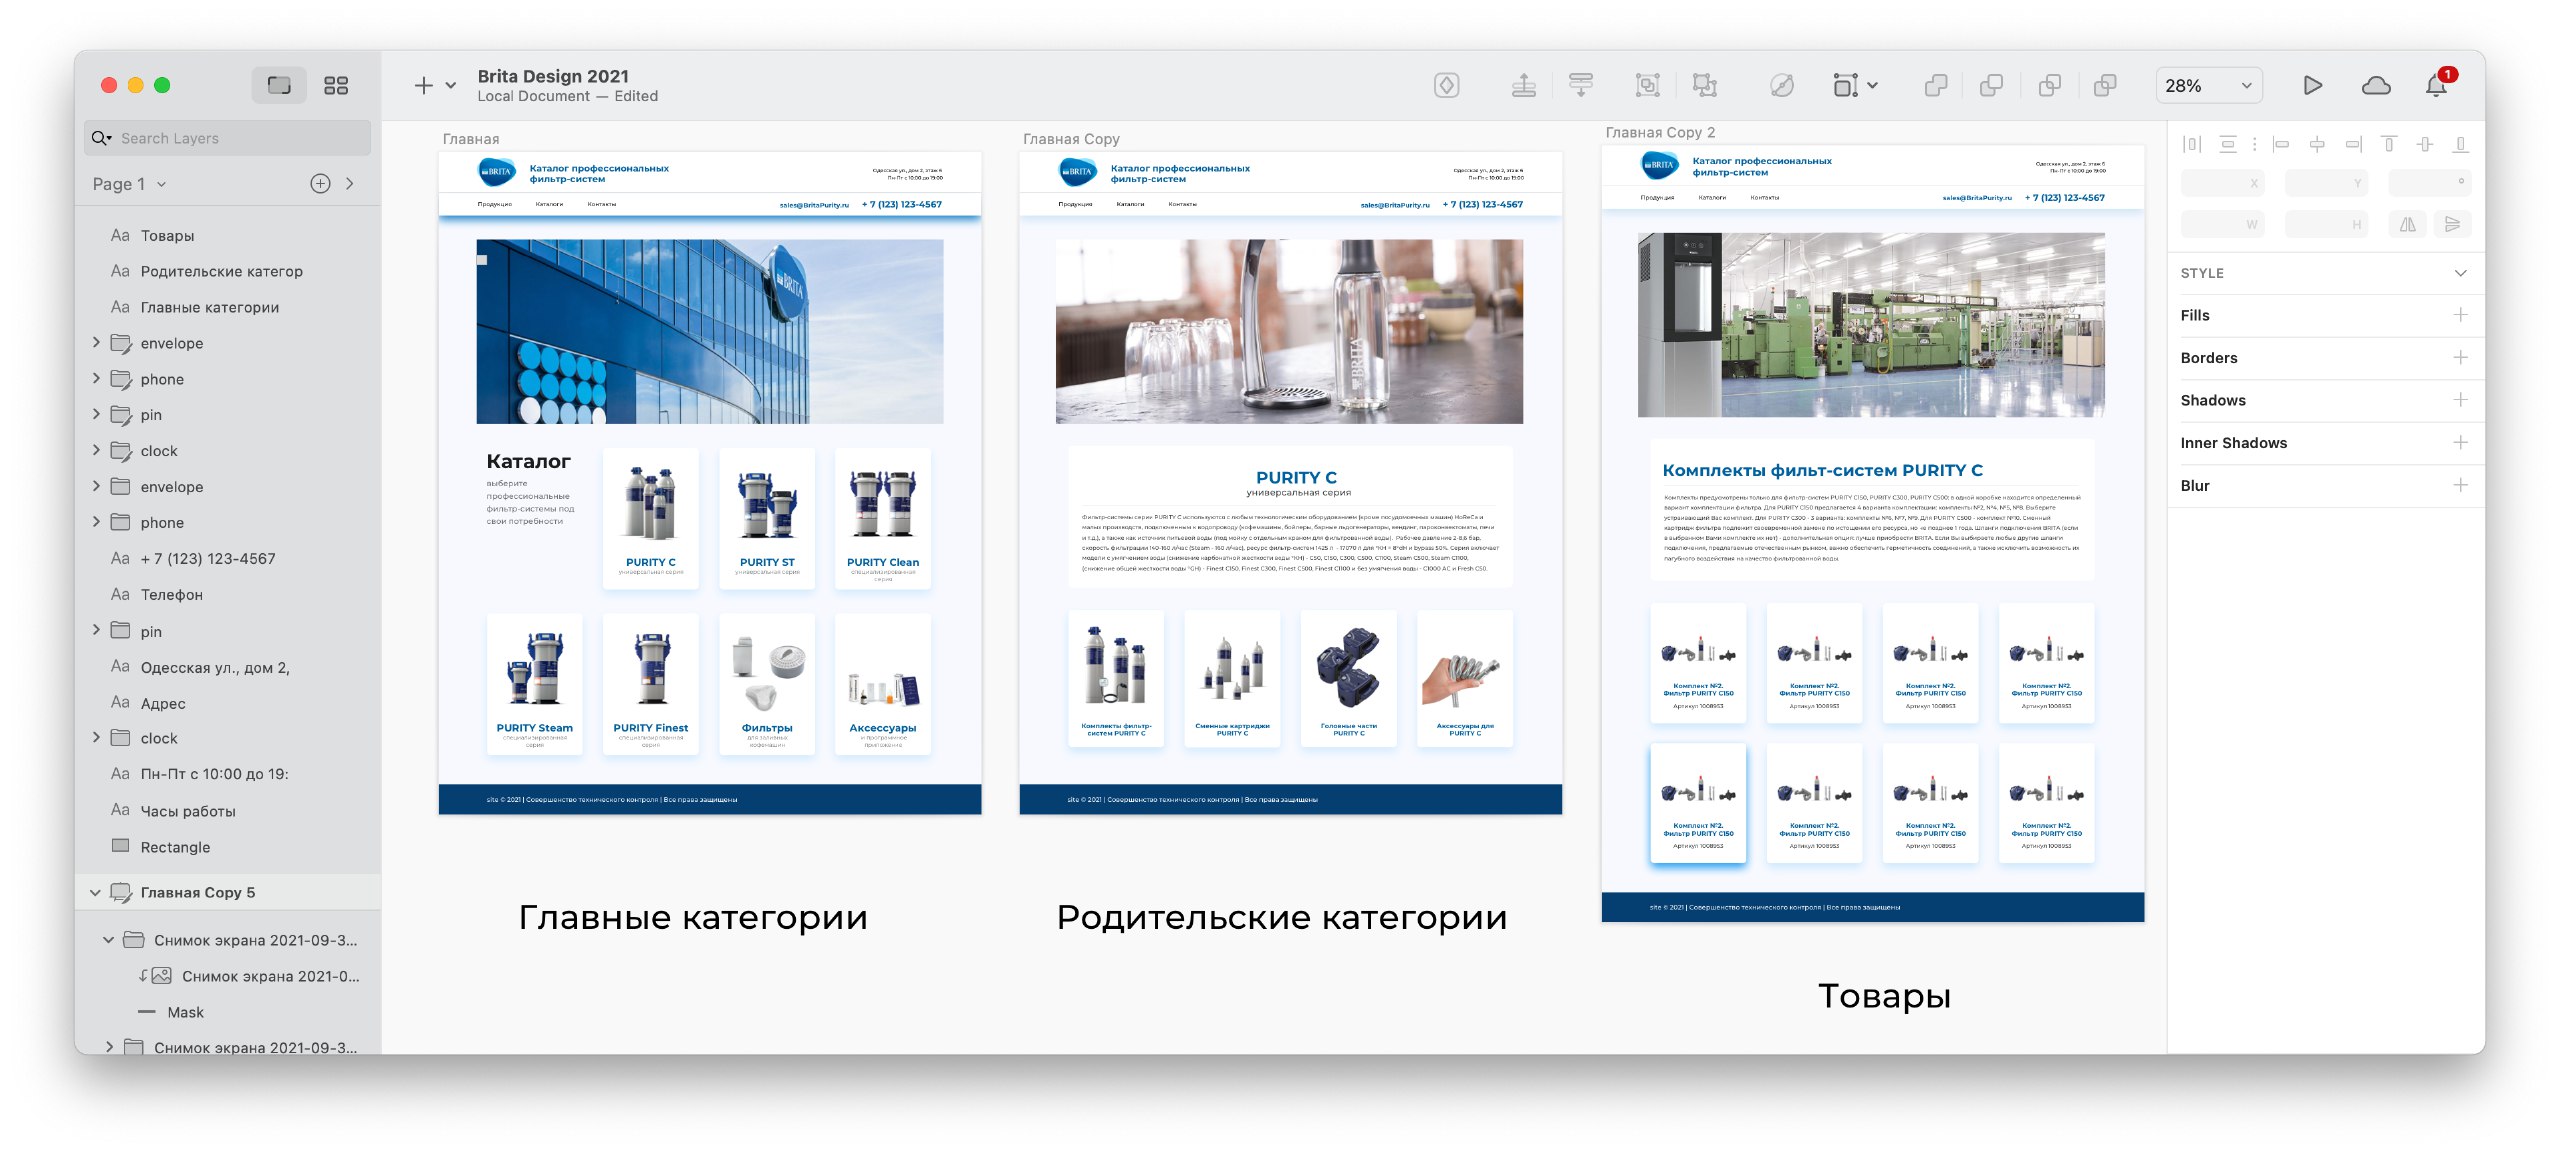Click align left icon in inspector
The width and height of the screenshot is (2560, 1153).
pos(2281,144)
